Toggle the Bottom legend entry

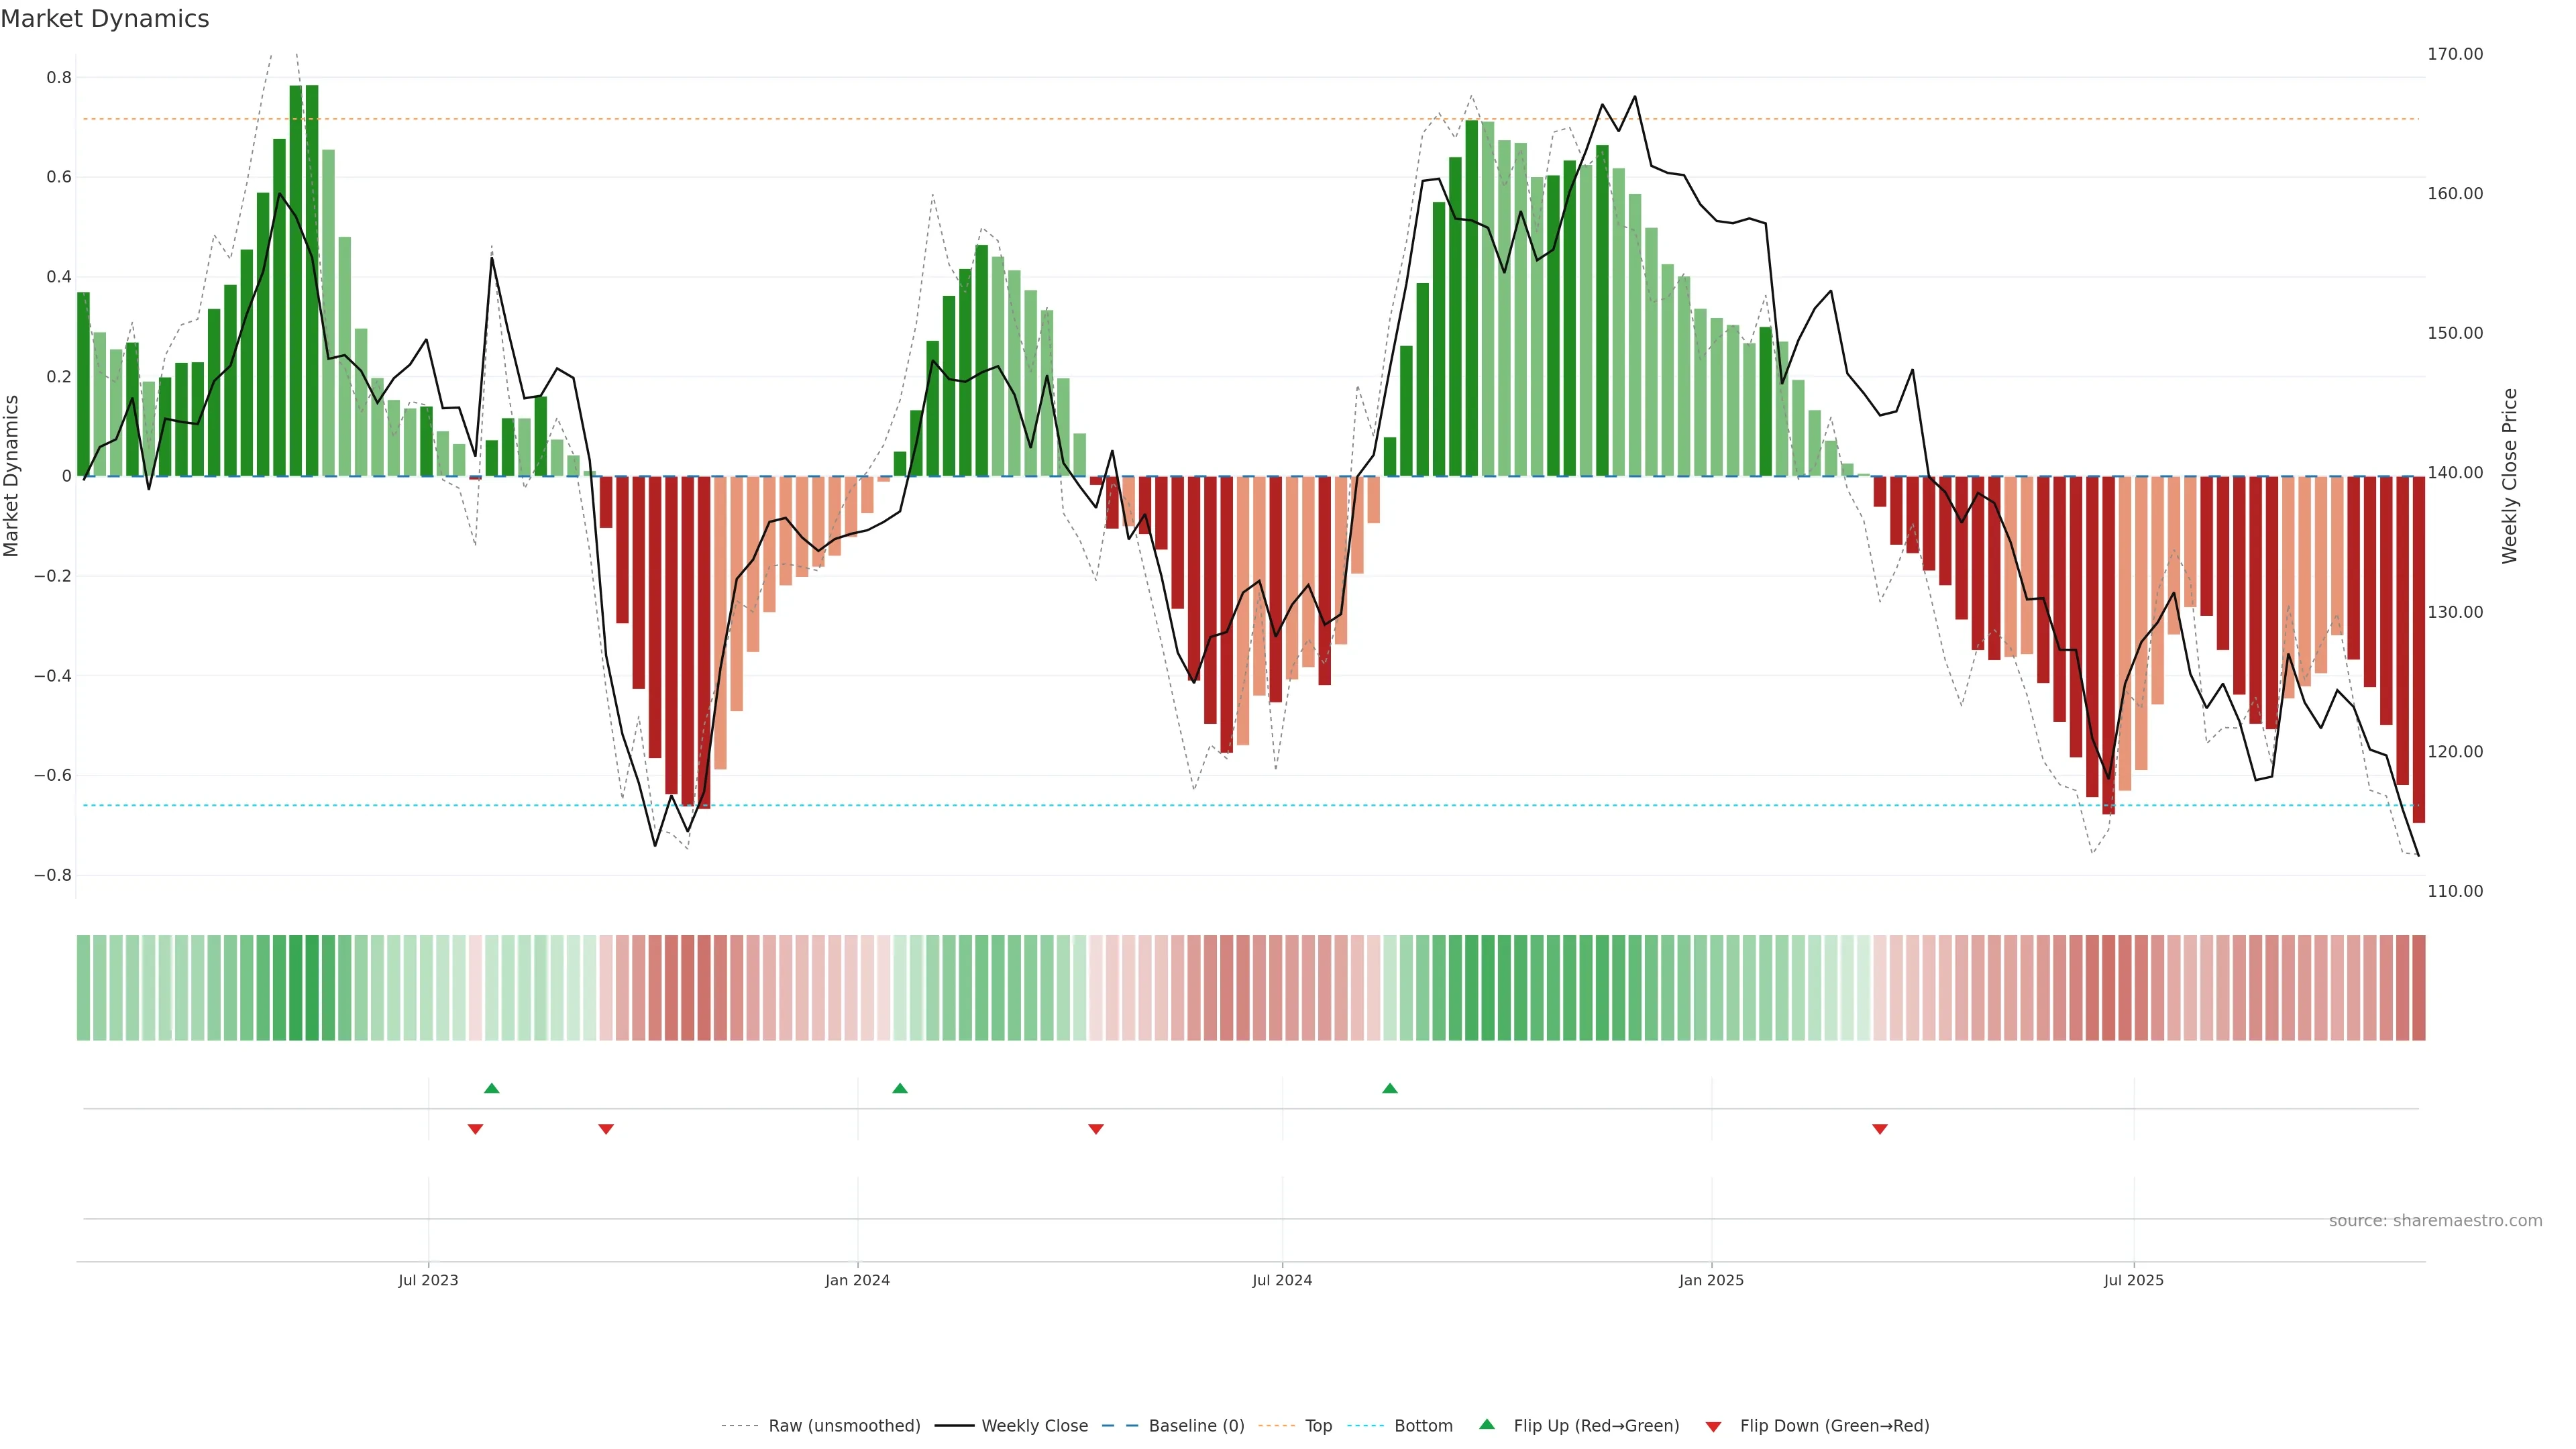(1423, 1426)
